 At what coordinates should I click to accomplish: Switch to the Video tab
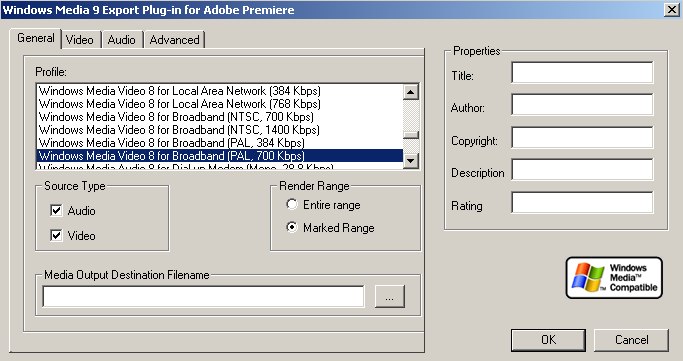click(81, 40)
